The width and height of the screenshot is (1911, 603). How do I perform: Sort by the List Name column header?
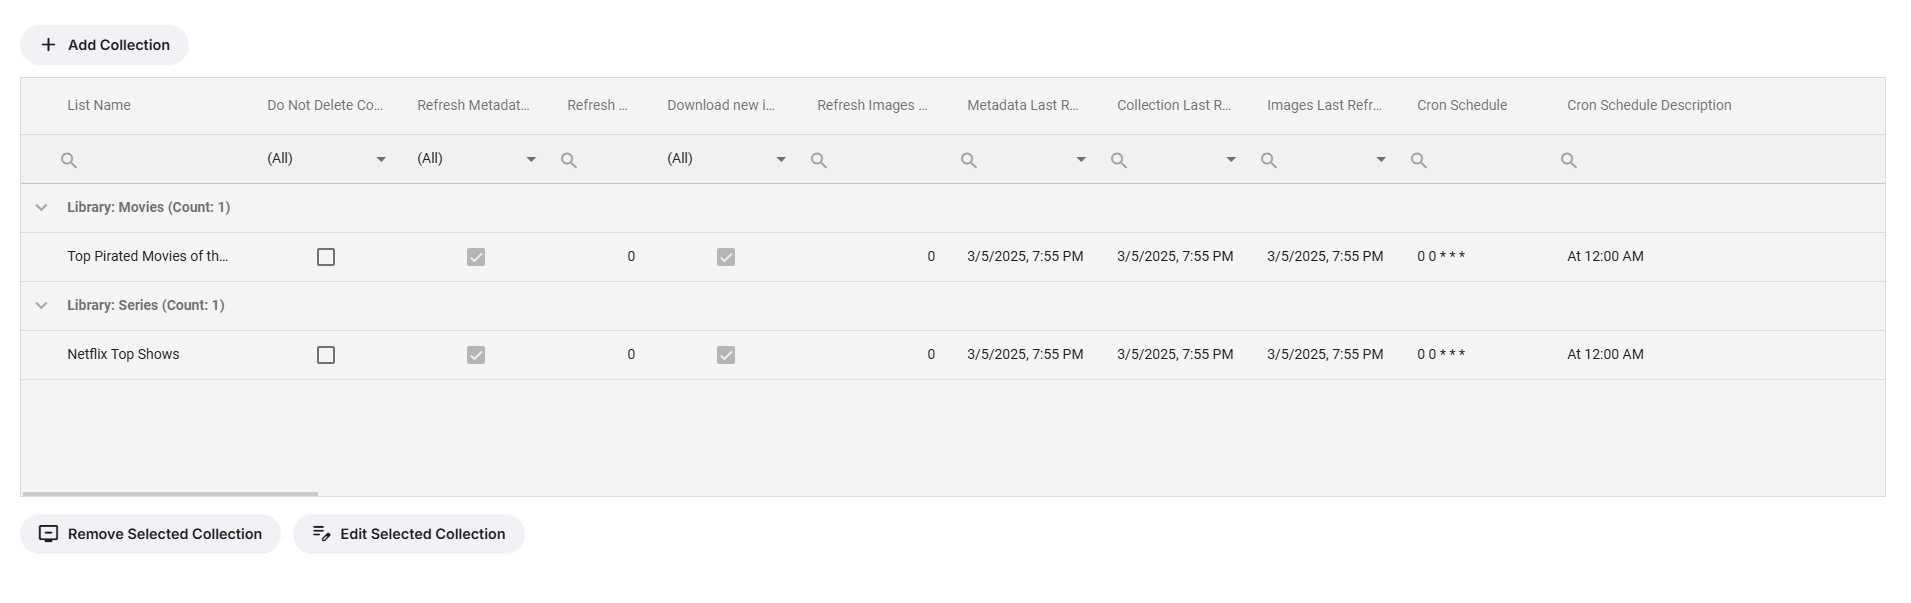tap(99, 106)
